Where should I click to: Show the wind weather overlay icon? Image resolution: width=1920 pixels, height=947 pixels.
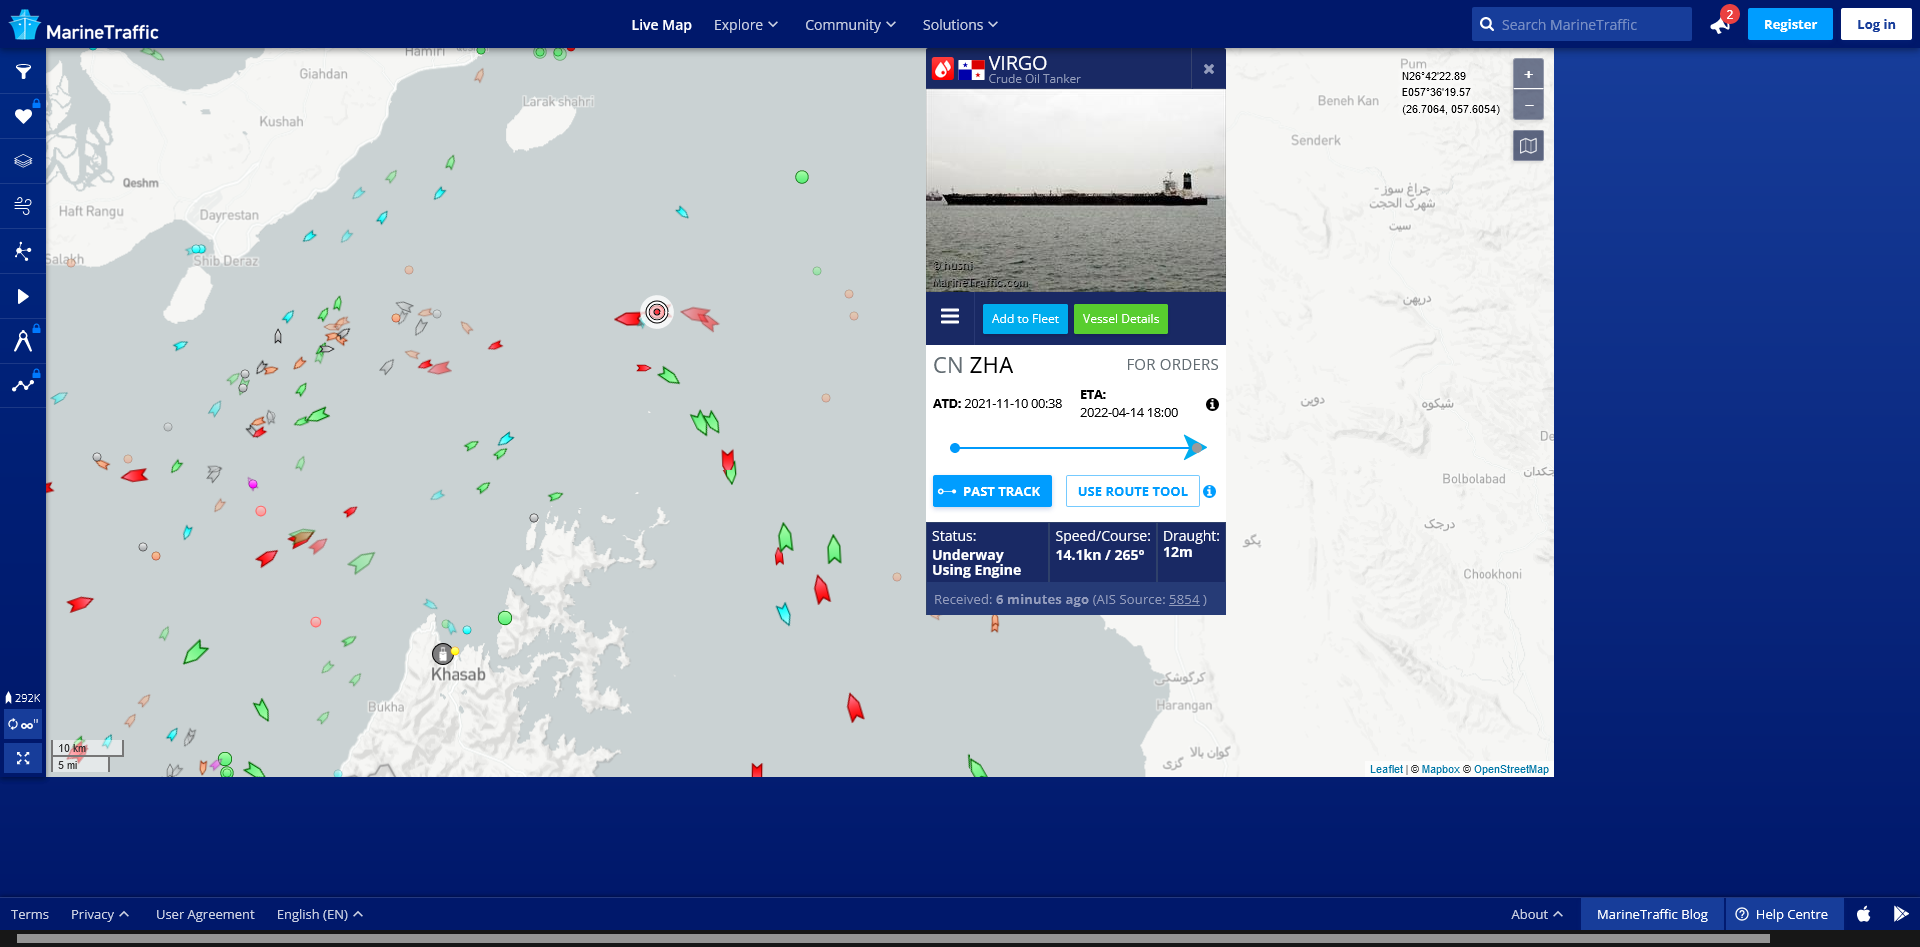pyautogui.click(x=23, y=206)
